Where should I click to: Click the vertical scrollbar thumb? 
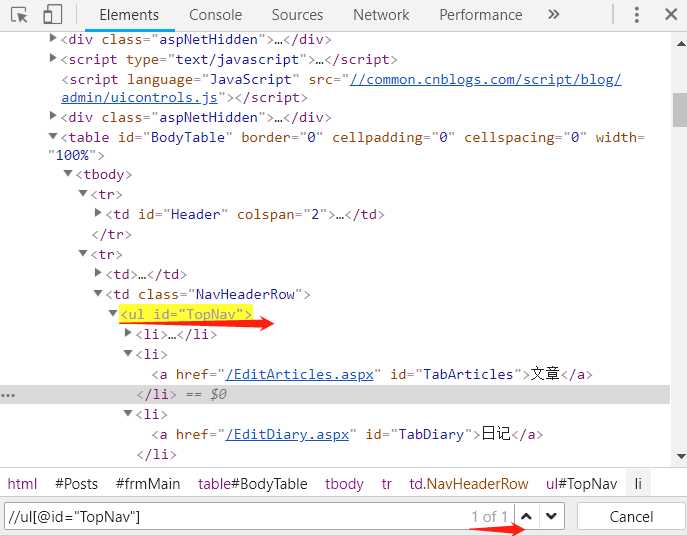point(680,110)
